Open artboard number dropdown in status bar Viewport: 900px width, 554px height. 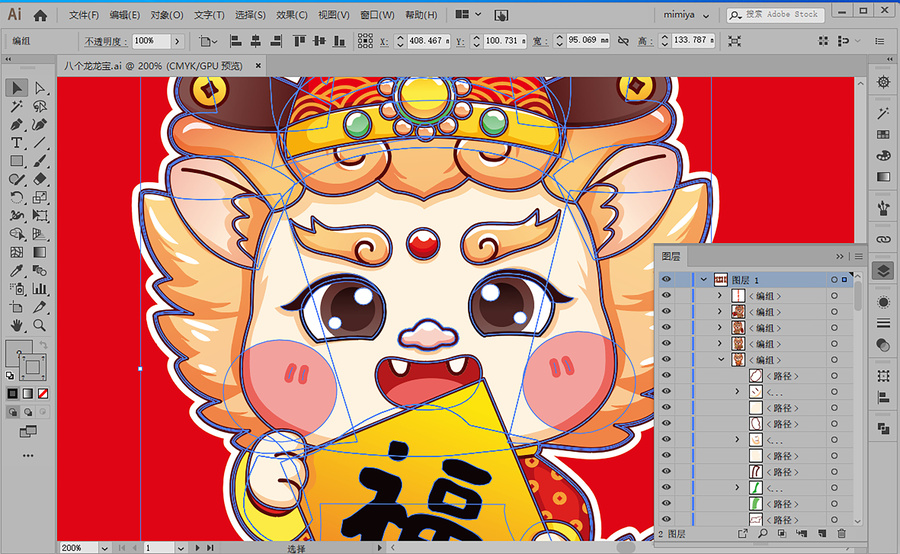(180, 548)
